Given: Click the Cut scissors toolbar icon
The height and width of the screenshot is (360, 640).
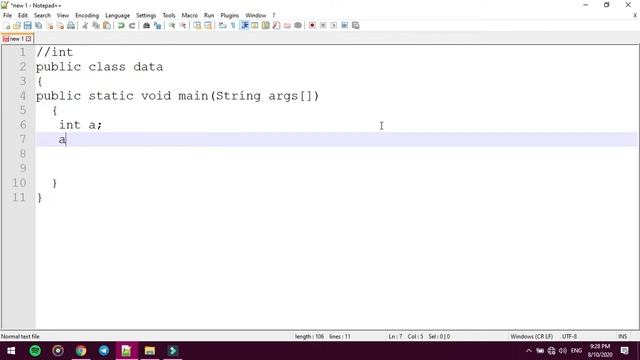Looking at the screenshot, I should (85, 25).
